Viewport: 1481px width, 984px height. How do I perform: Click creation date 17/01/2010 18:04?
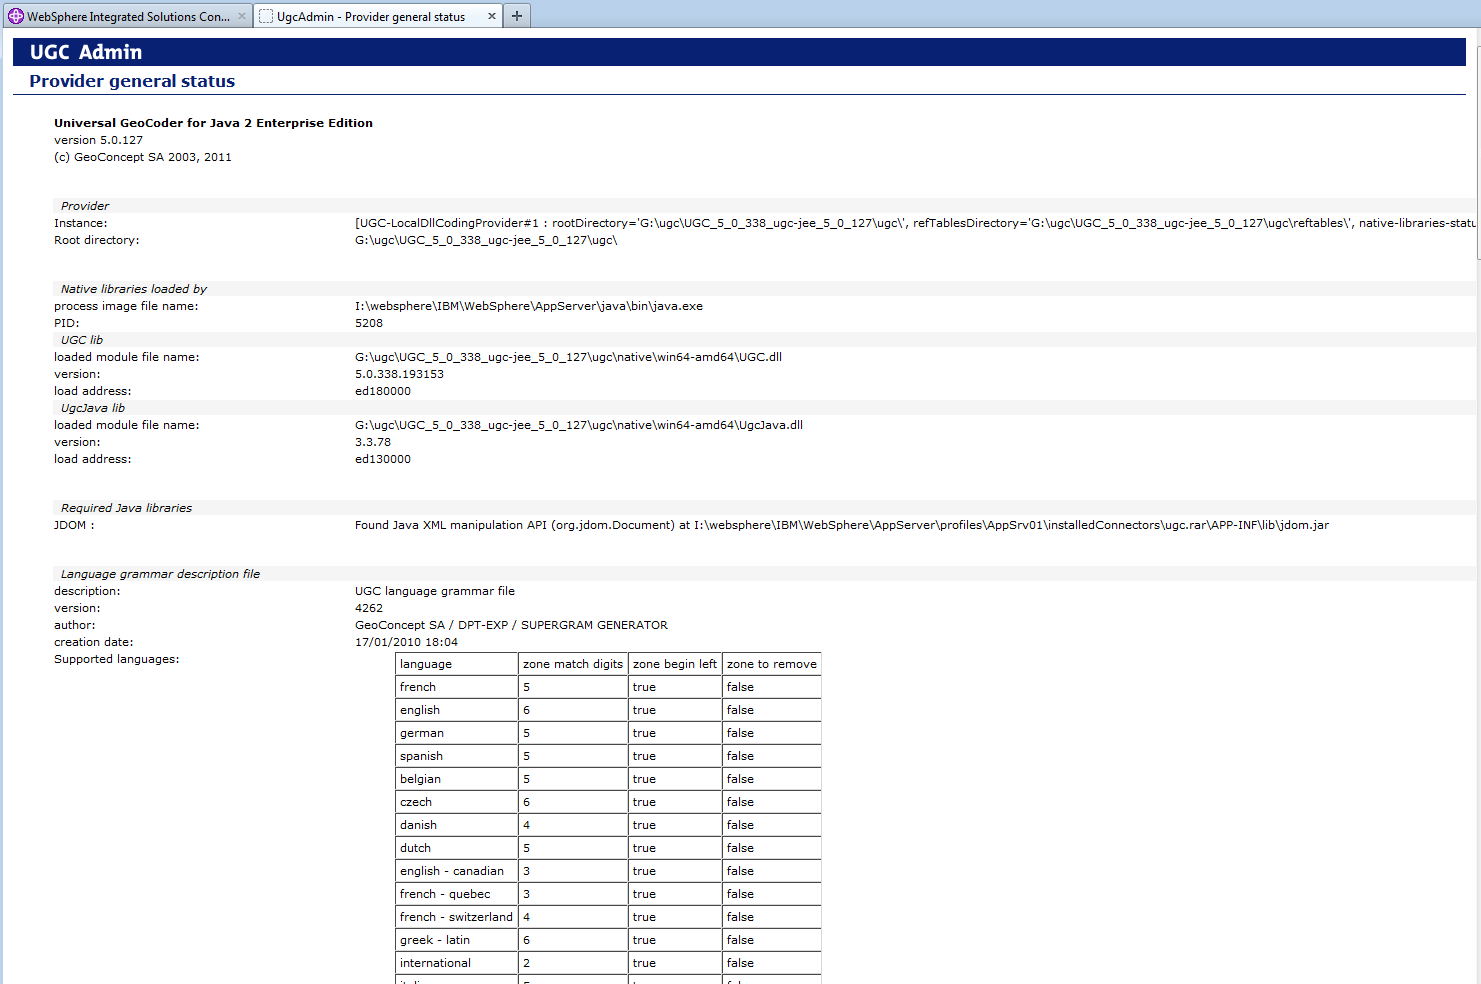[x=406, y=642]
